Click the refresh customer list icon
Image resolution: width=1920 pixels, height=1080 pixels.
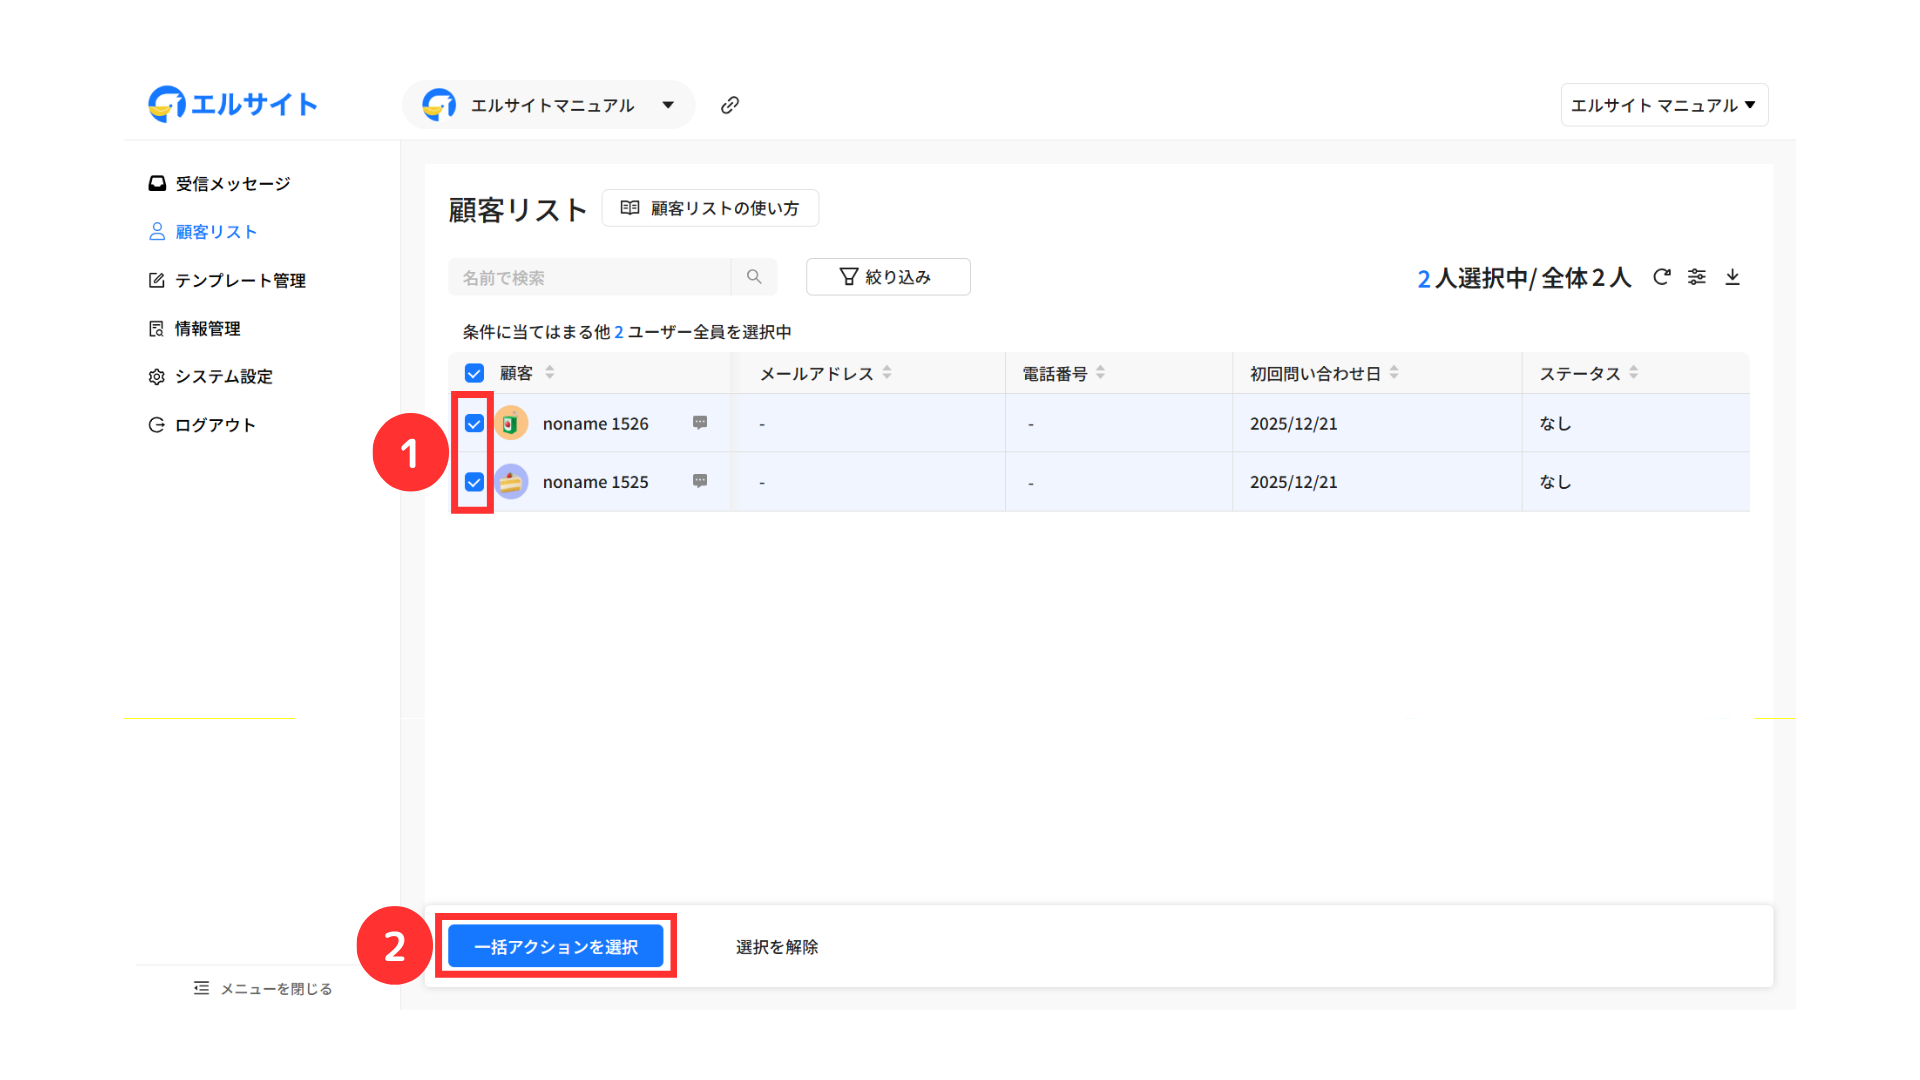[x=1661, y=277]
